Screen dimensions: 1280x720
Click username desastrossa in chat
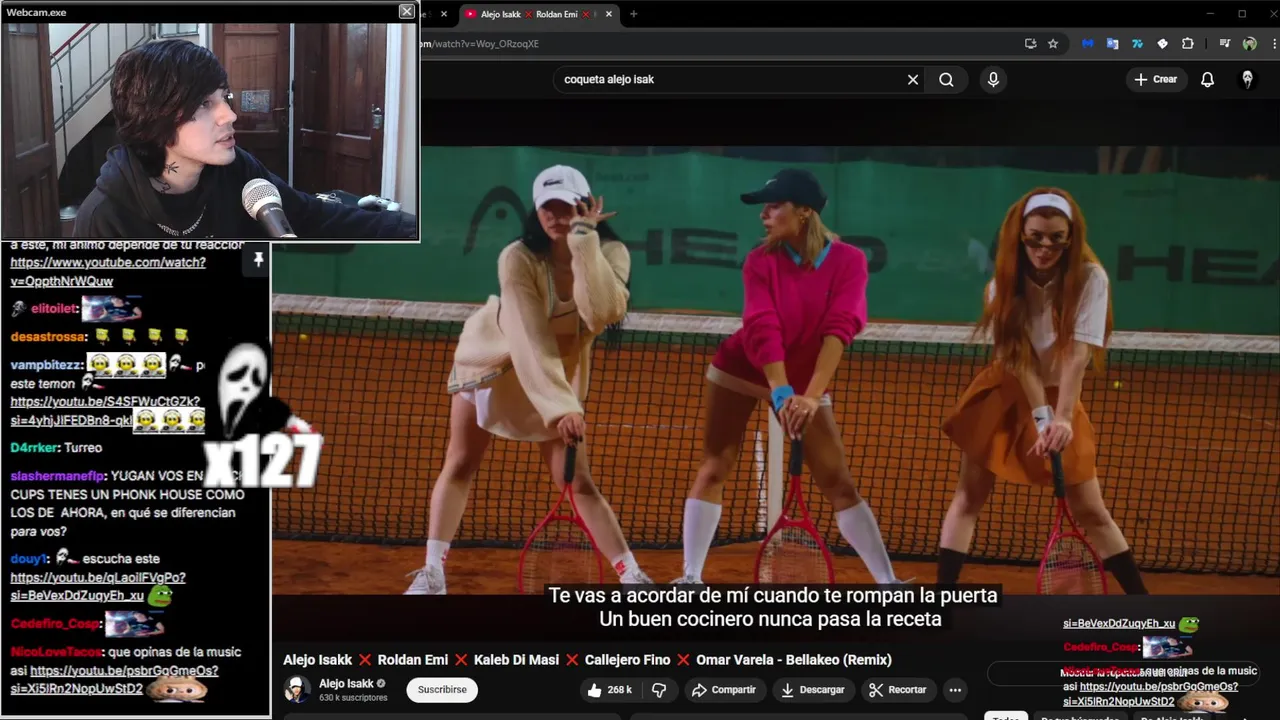pyautogui.click(x=49, y=337)
